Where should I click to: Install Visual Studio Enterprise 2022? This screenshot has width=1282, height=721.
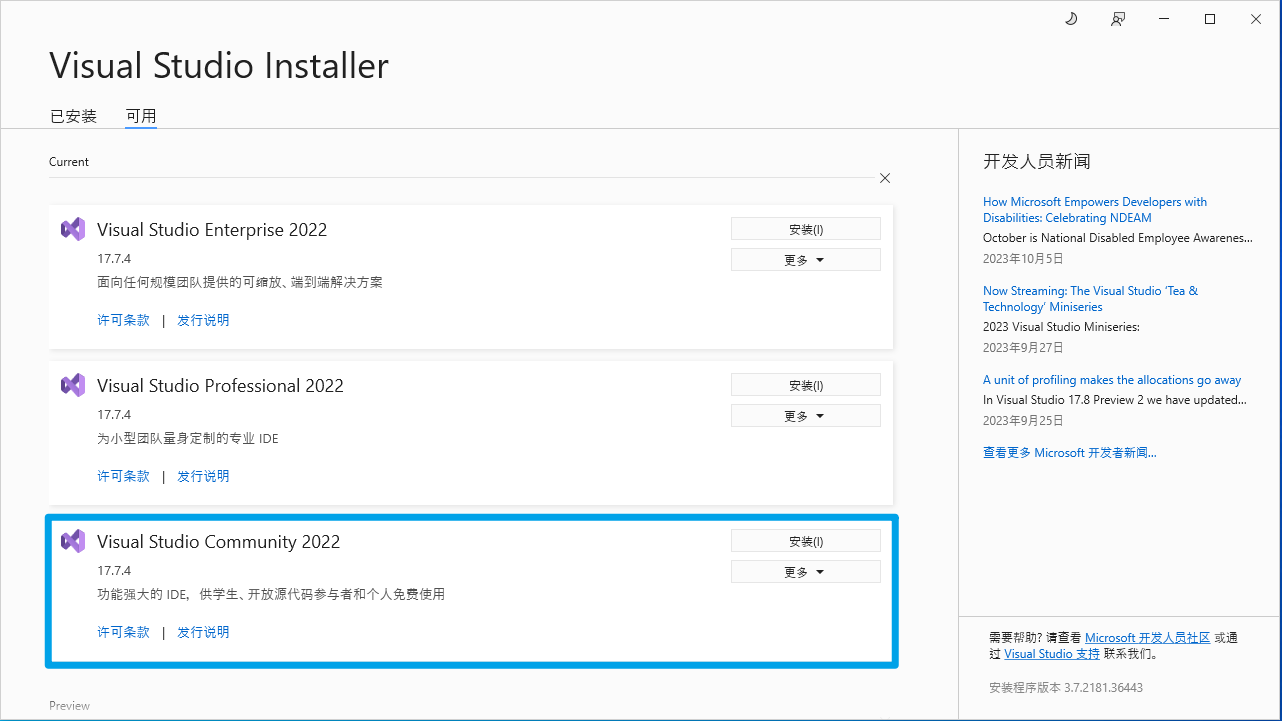click(806, 229)
